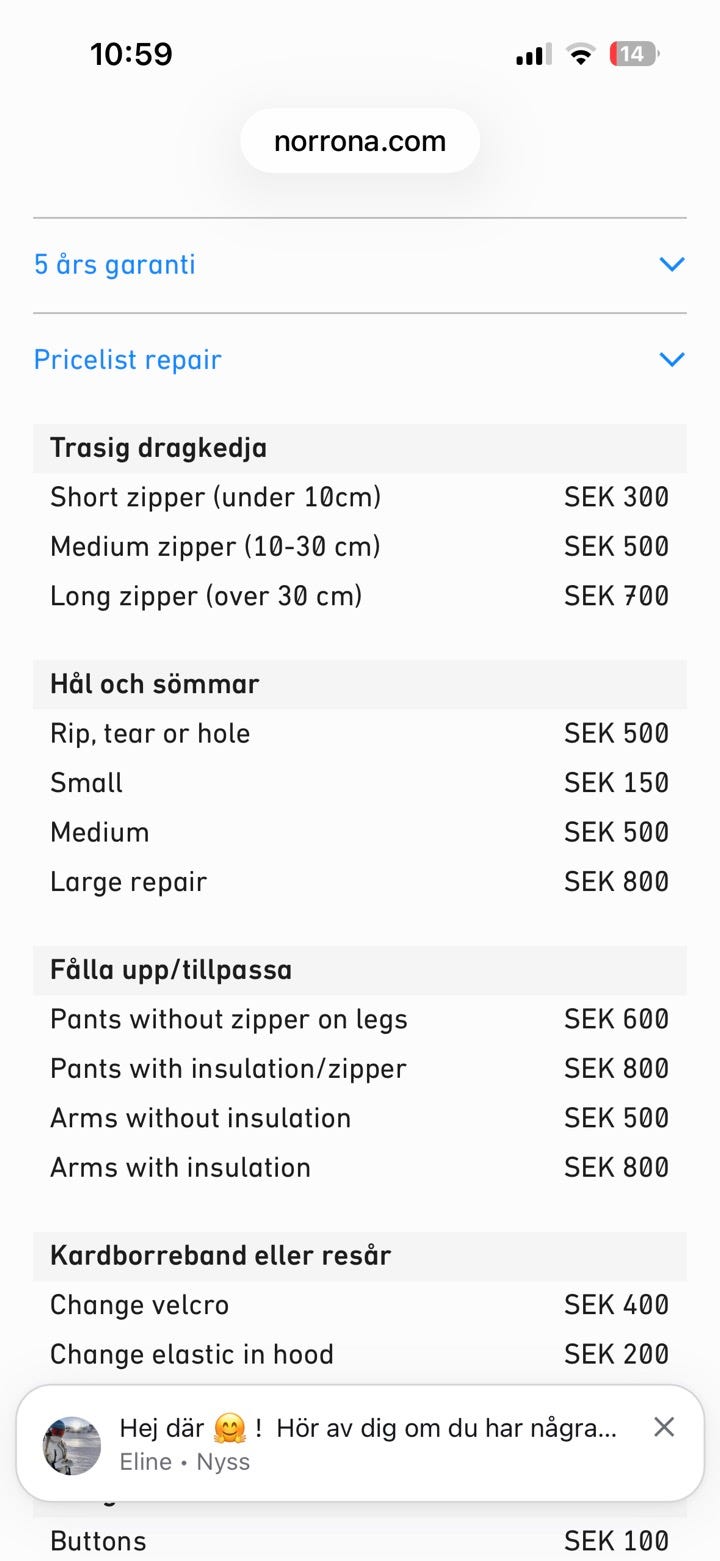Select the Trasig dragkedja section header
This screenshot has width=720, height=1561.
coord(159,447)
